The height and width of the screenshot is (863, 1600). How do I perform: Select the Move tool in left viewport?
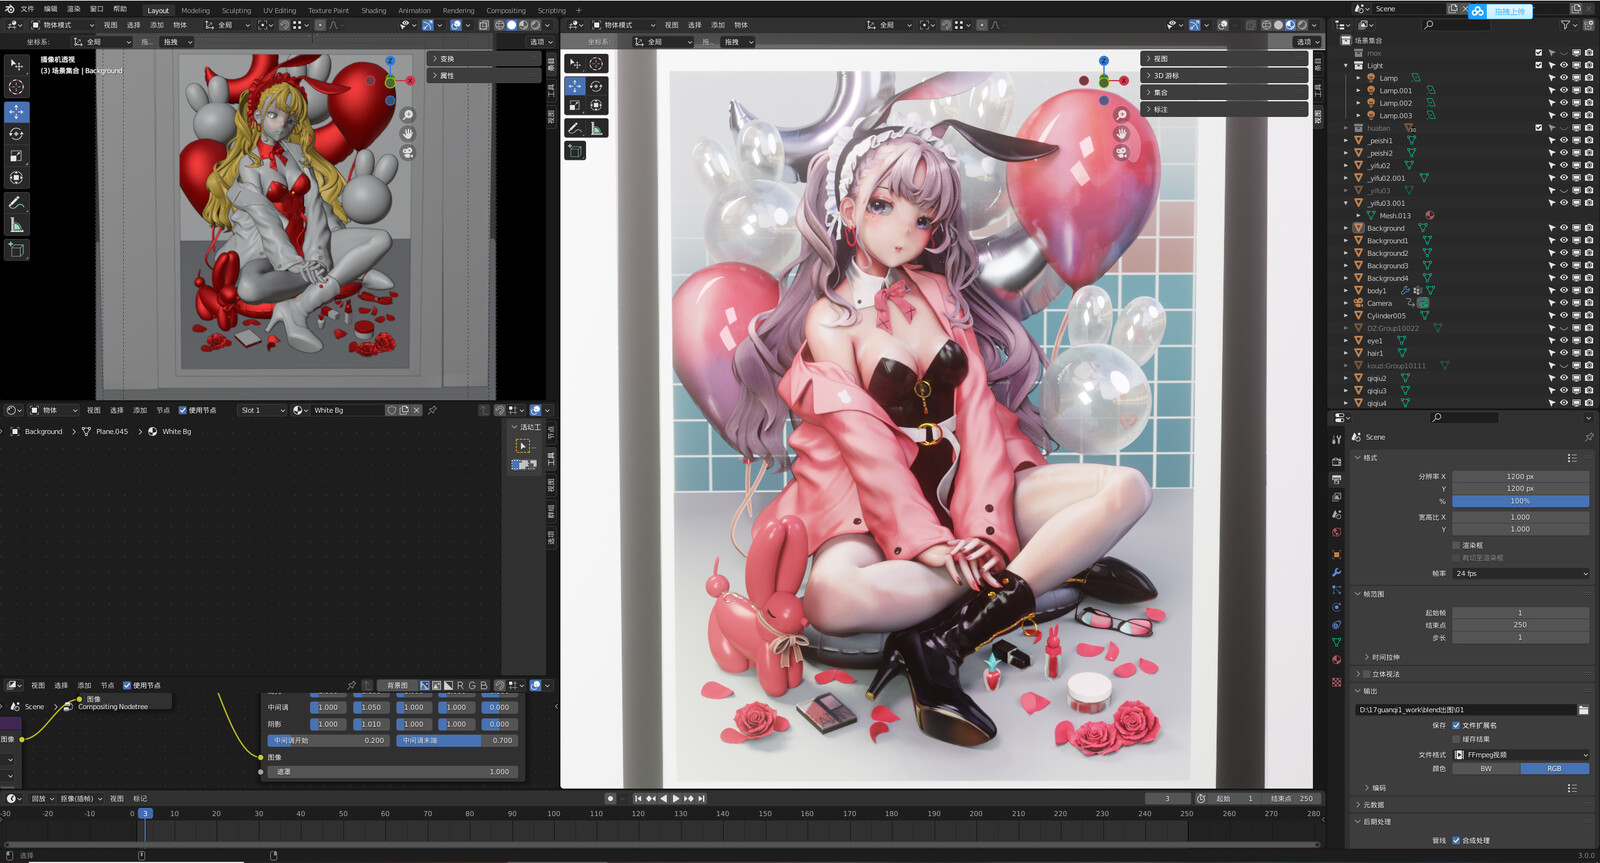pyautogui.click(x=16, y=111)
